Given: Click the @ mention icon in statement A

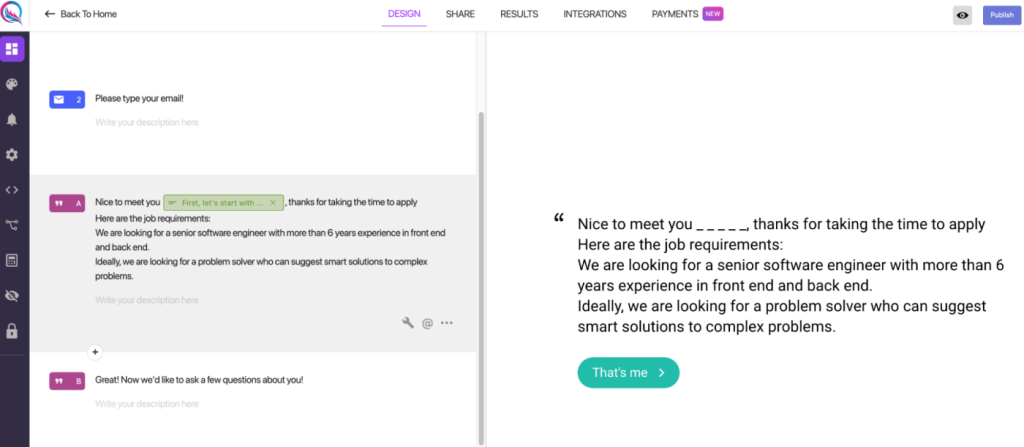Looking at the screenshot, I should click(427, 323).
